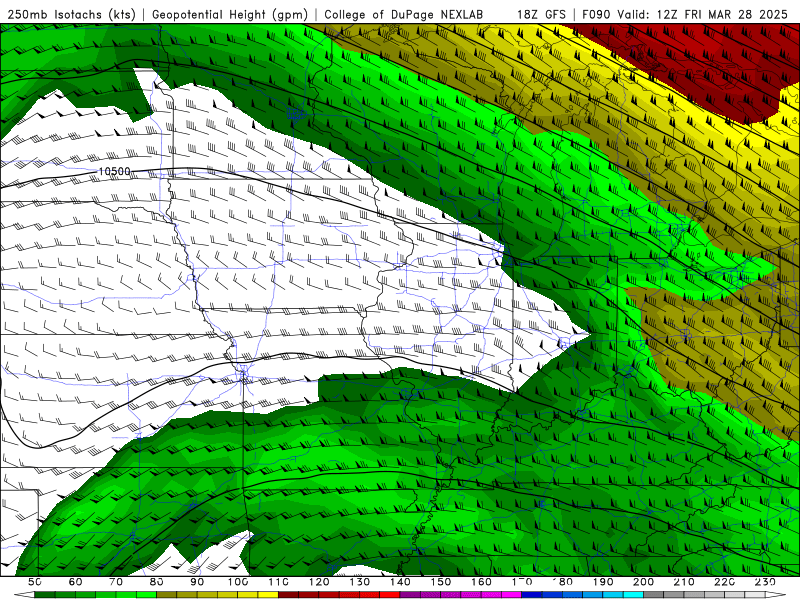This screenshot has width=800, height=600.
Task: Click the "250mb Isotachs (kts)" title text
Action: 71,15
